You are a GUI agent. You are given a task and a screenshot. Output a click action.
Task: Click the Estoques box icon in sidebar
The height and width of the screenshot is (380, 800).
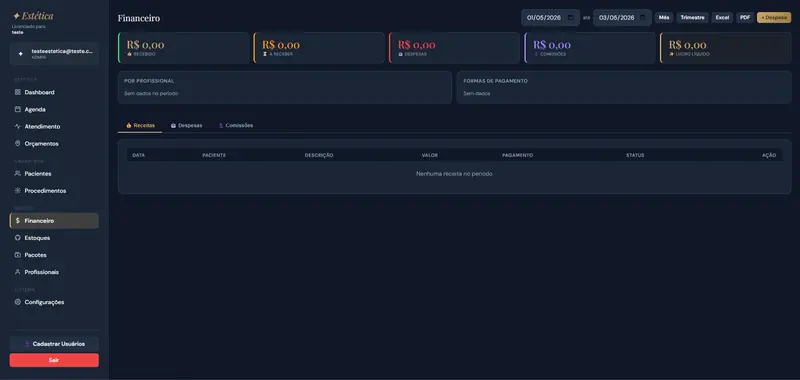tap(17, 238)
